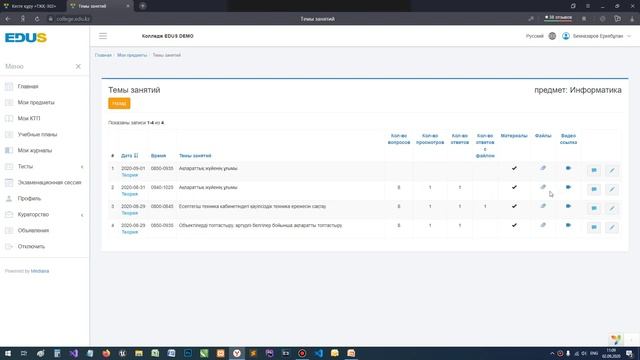Edit the 2020-09-01 lesson with pencil icon

(612, 170)
